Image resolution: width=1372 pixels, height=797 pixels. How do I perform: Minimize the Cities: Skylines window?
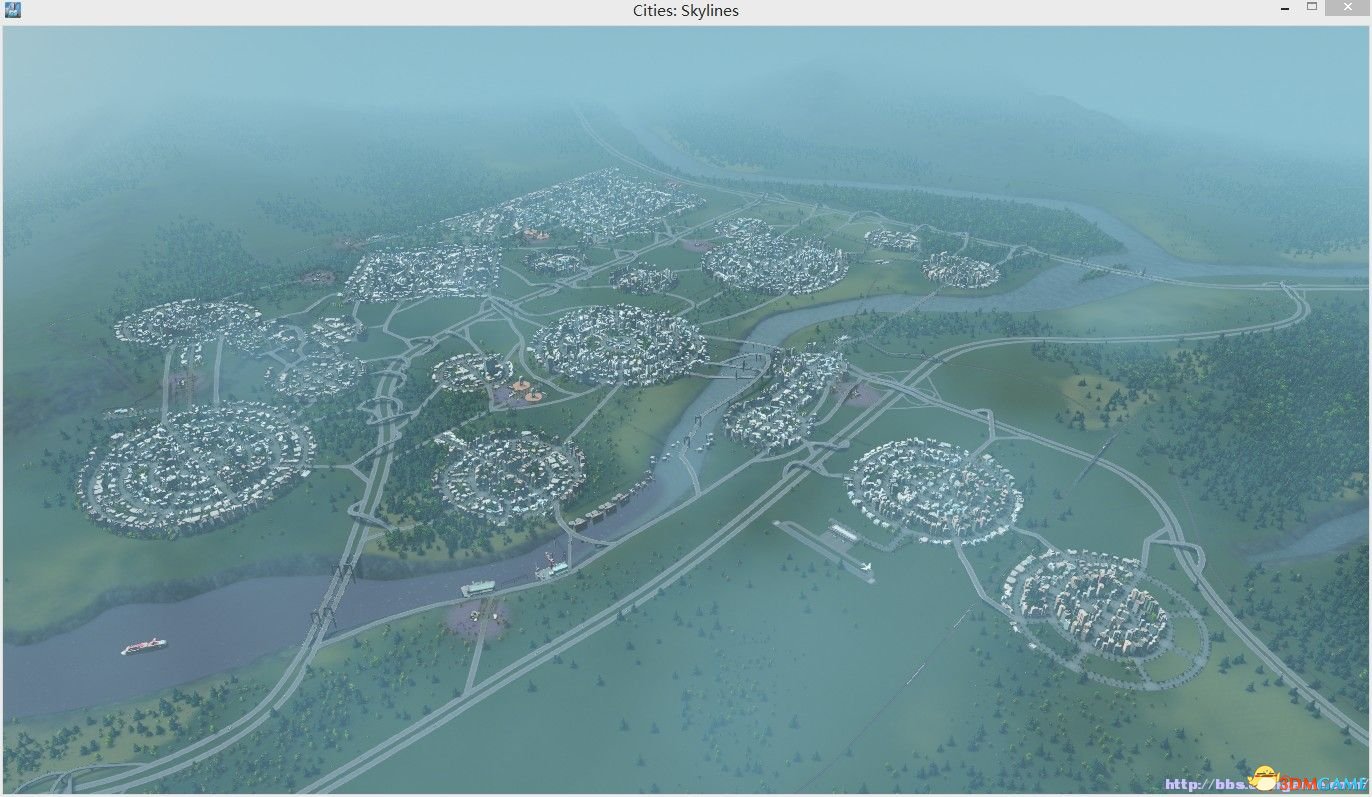(1284, 10)
